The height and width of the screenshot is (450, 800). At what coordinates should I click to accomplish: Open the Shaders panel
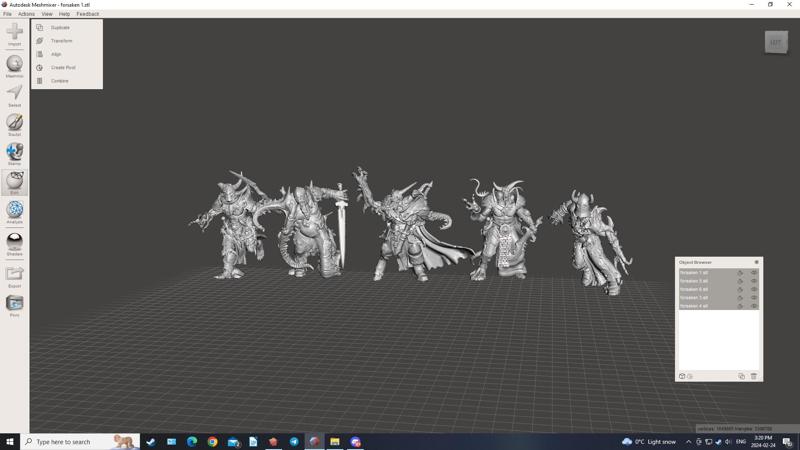(x=14, y=241)
